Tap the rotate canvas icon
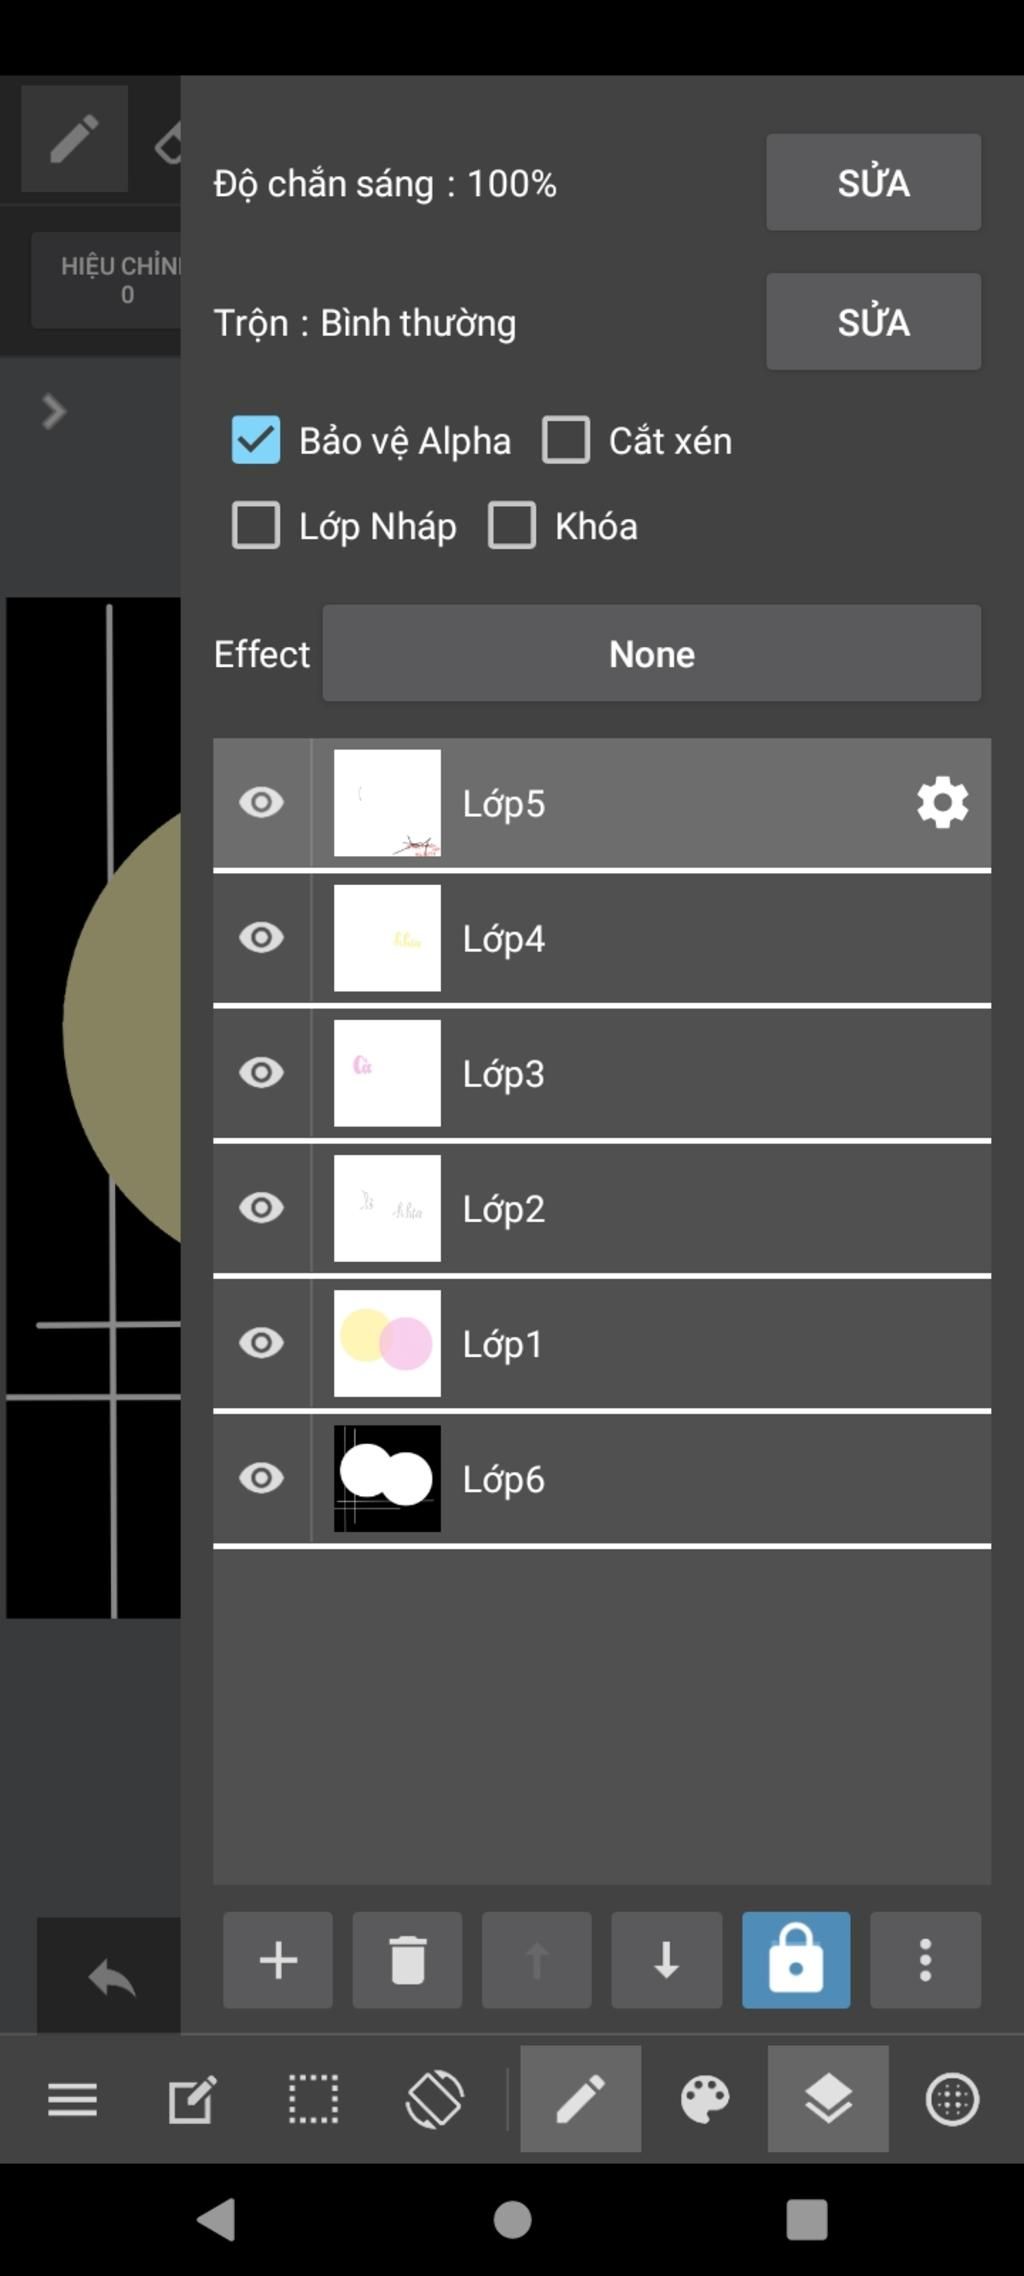1024x2276 pixels. pyautogui.click(x=435, y=2098)
